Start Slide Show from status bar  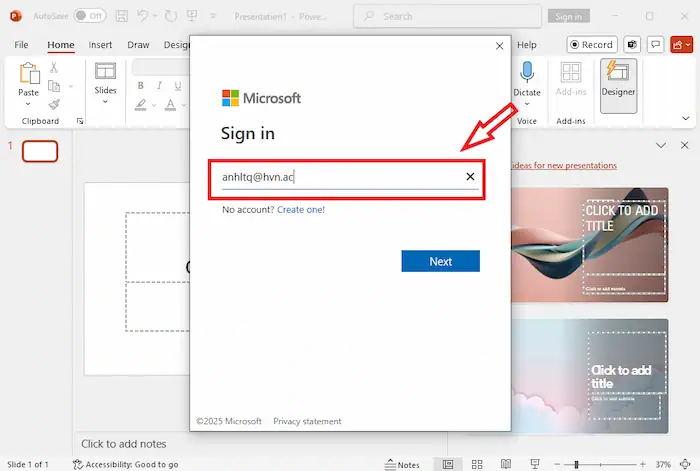tap(534, 464)
